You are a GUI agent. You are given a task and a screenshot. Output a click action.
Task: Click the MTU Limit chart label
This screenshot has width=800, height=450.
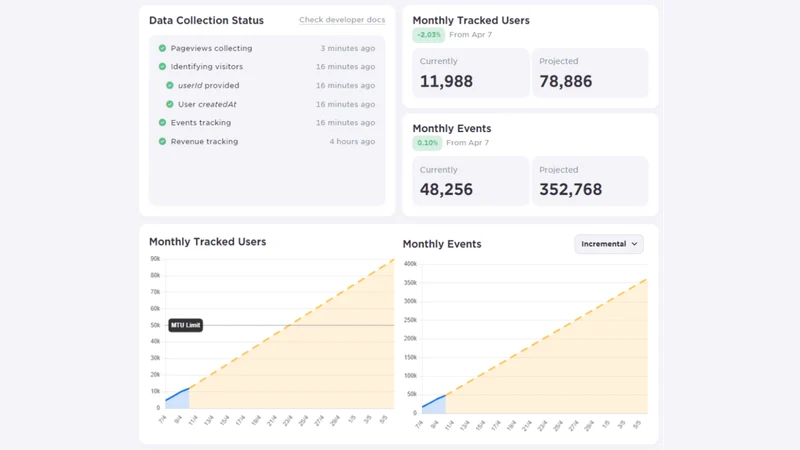(186, 325)
